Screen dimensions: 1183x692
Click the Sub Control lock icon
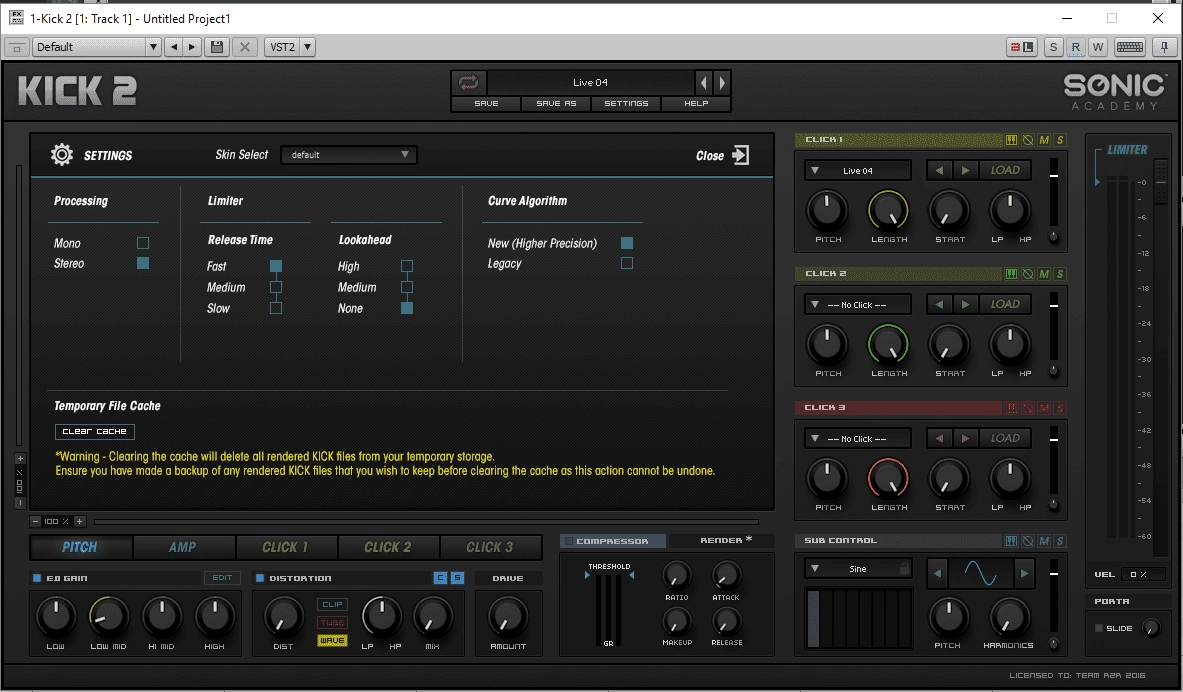(x=904, y=568)
